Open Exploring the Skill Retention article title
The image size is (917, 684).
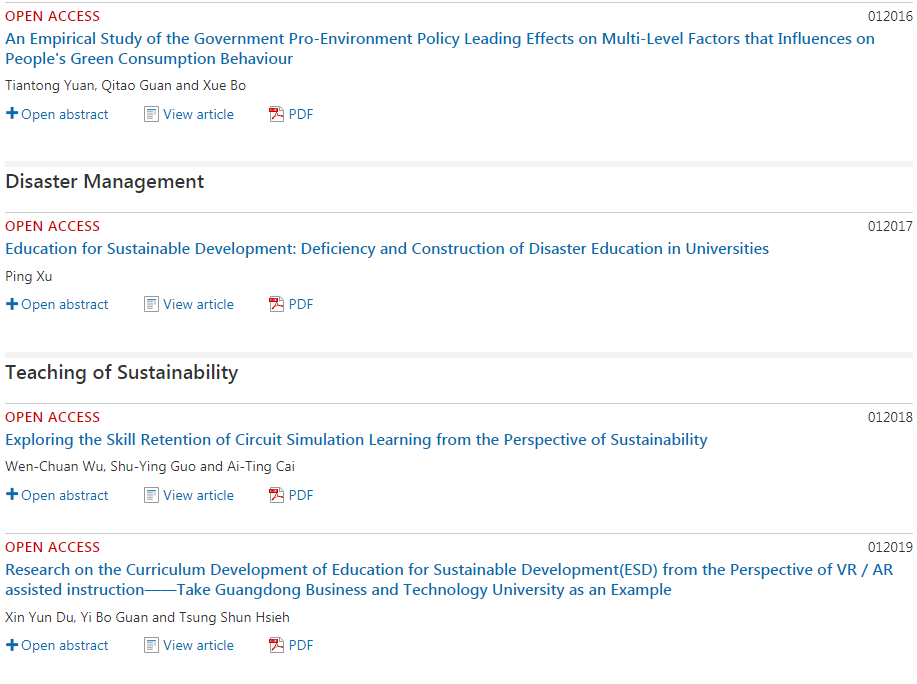click(x=356, y=440)
